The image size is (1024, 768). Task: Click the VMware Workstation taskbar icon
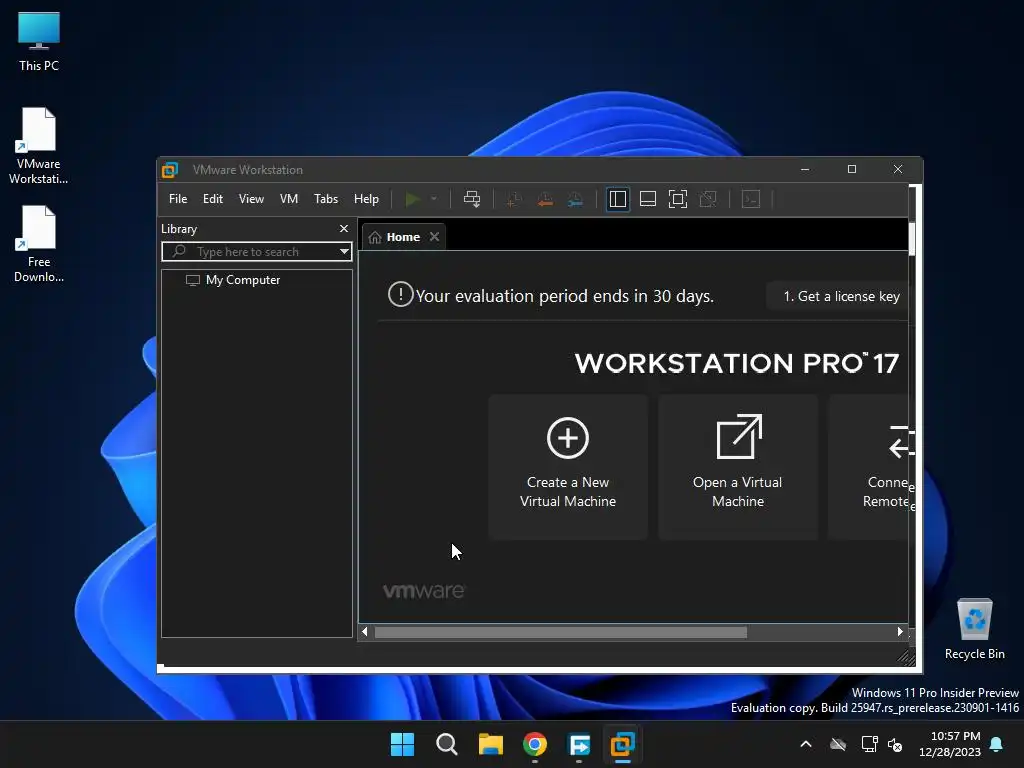click(x=622, y=744)
